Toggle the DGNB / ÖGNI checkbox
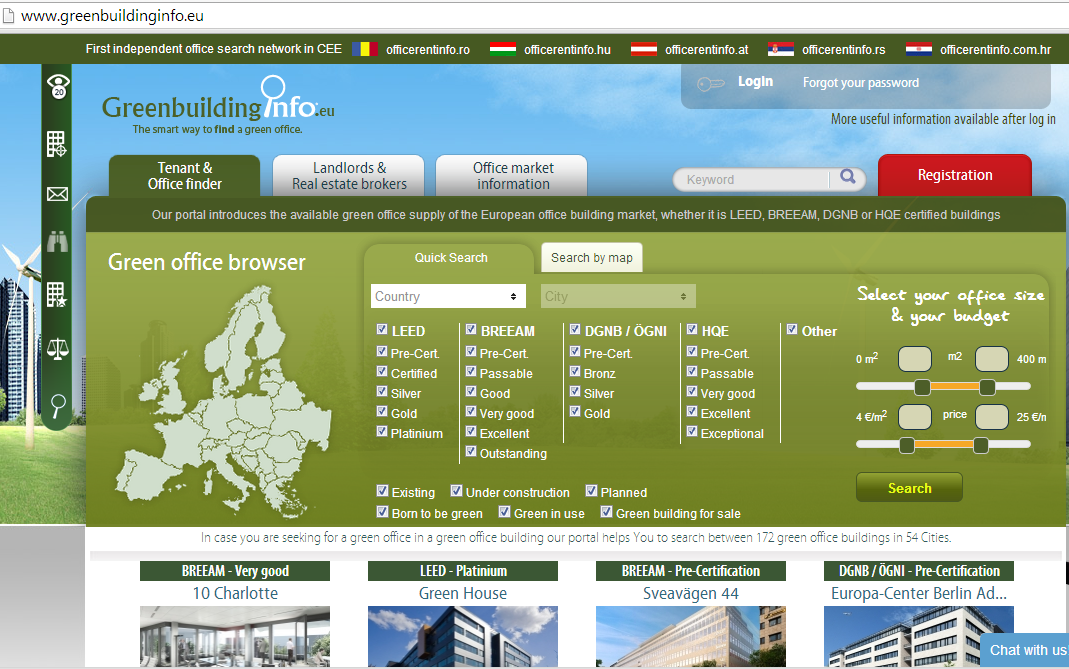1069x669 pixels. (x=575, y=329)
